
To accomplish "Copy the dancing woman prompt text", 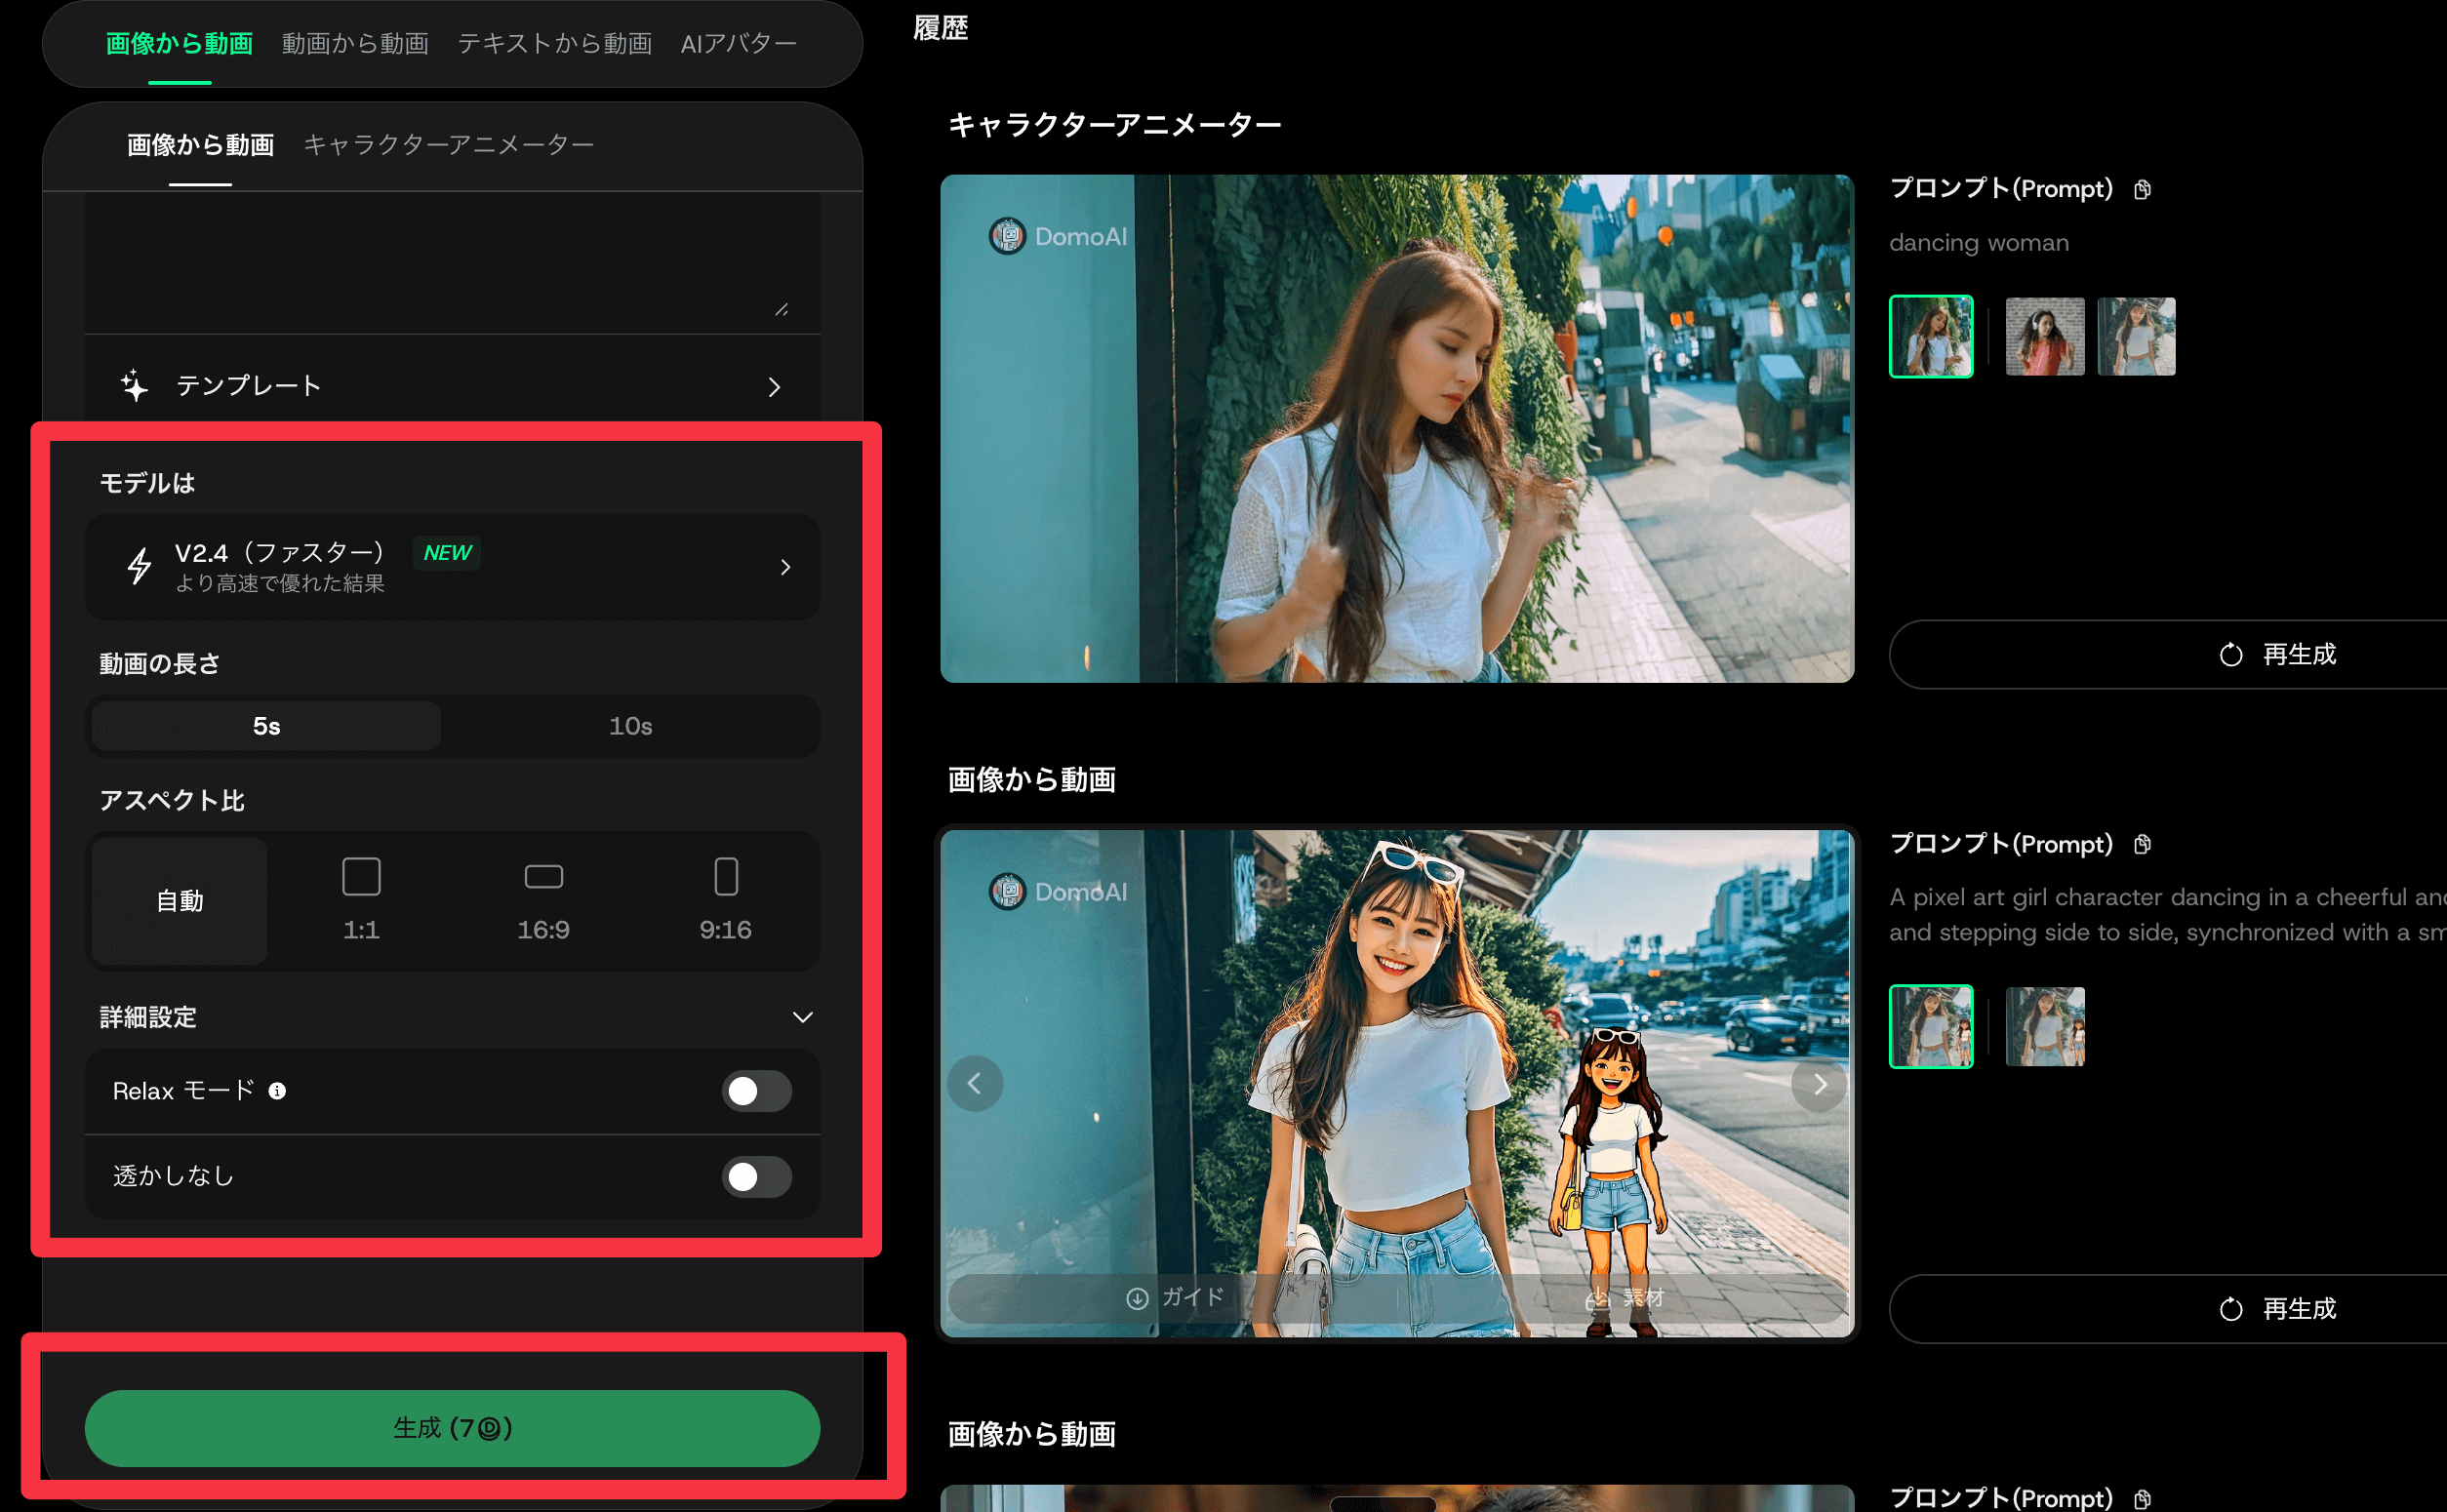I will point(2141,189).
